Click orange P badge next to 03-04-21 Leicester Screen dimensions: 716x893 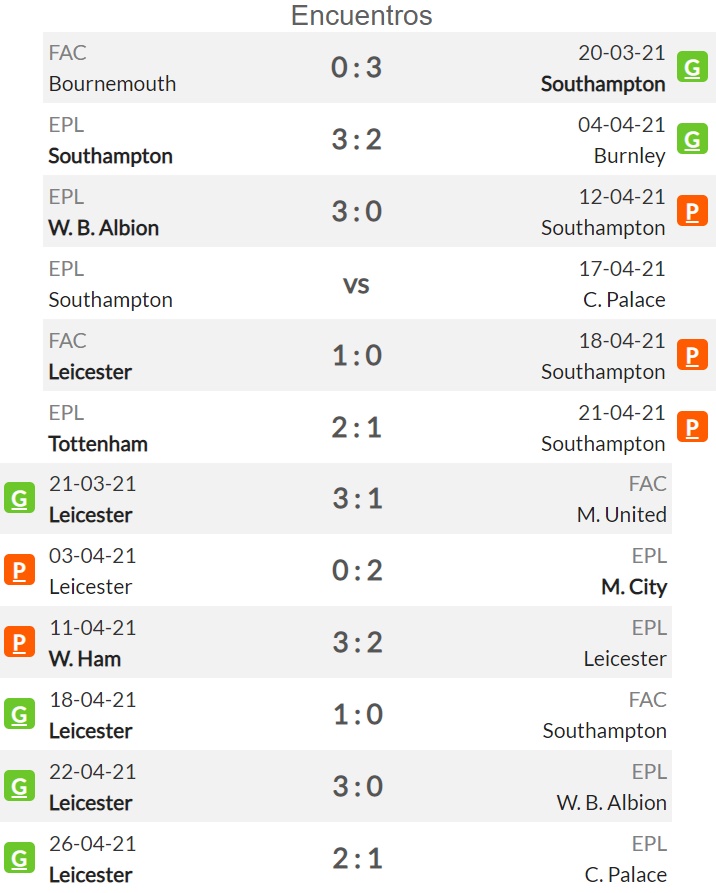point(19,570)
